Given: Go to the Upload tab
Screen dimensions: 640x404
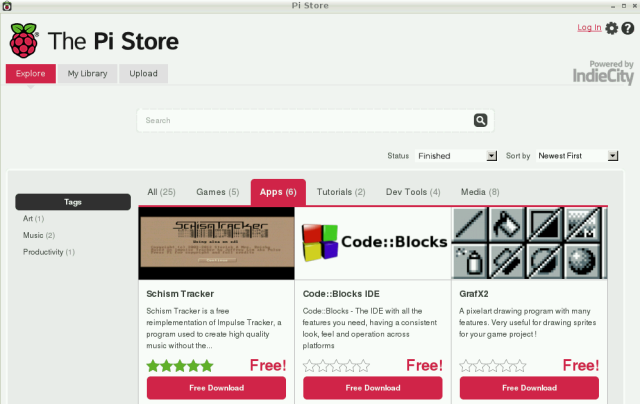Looking at the screenshot, I should (143, 73).
